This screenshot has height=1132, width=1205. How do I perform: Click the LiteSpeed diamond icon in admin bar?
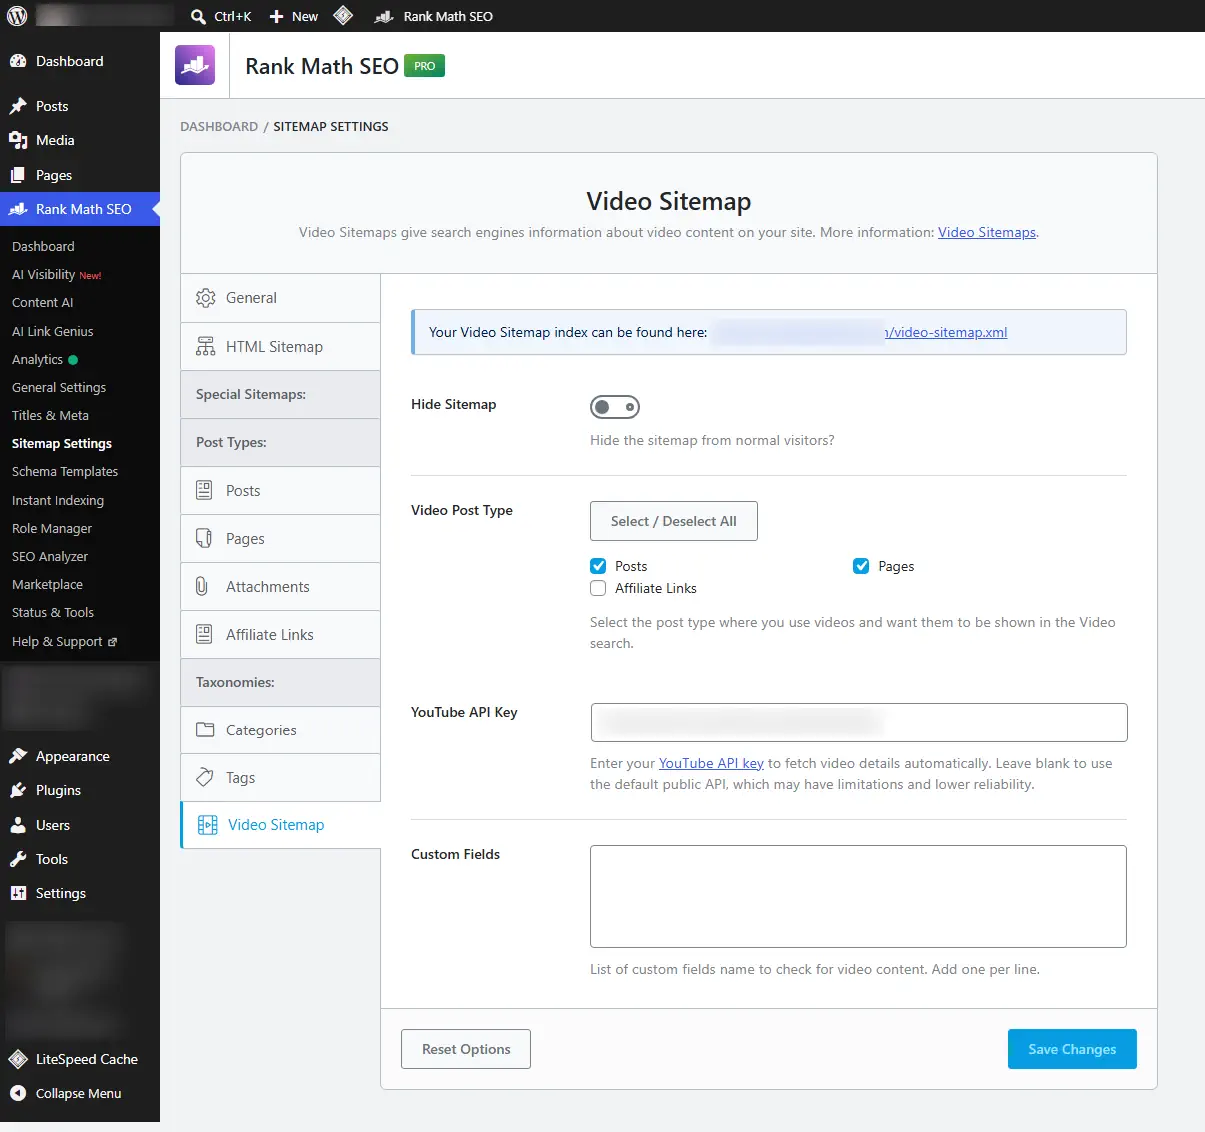point(343,15)
